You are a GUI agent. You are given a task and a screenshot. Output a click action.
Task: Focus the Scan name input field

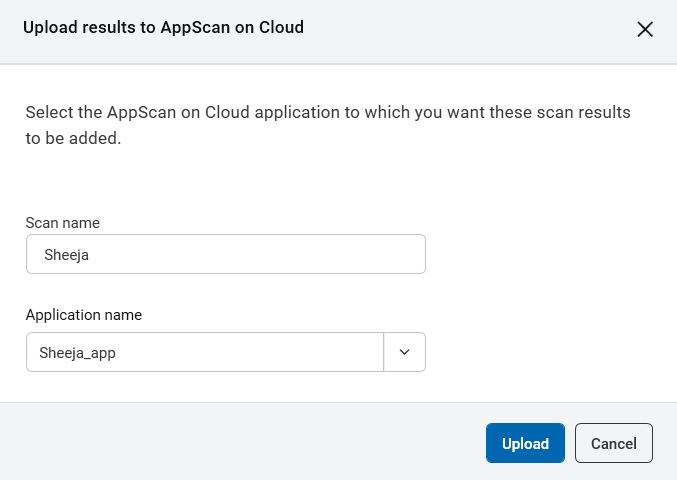225,254
